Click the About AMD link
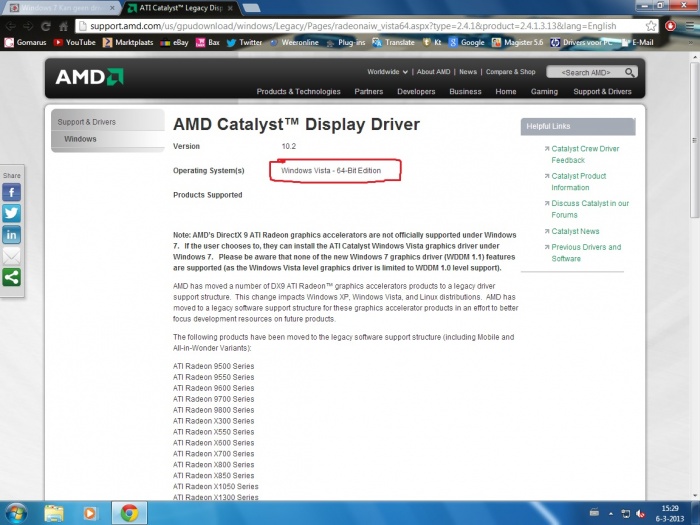Image resolution: width=700 pixels, height=525 pixels. click(433, 71)
